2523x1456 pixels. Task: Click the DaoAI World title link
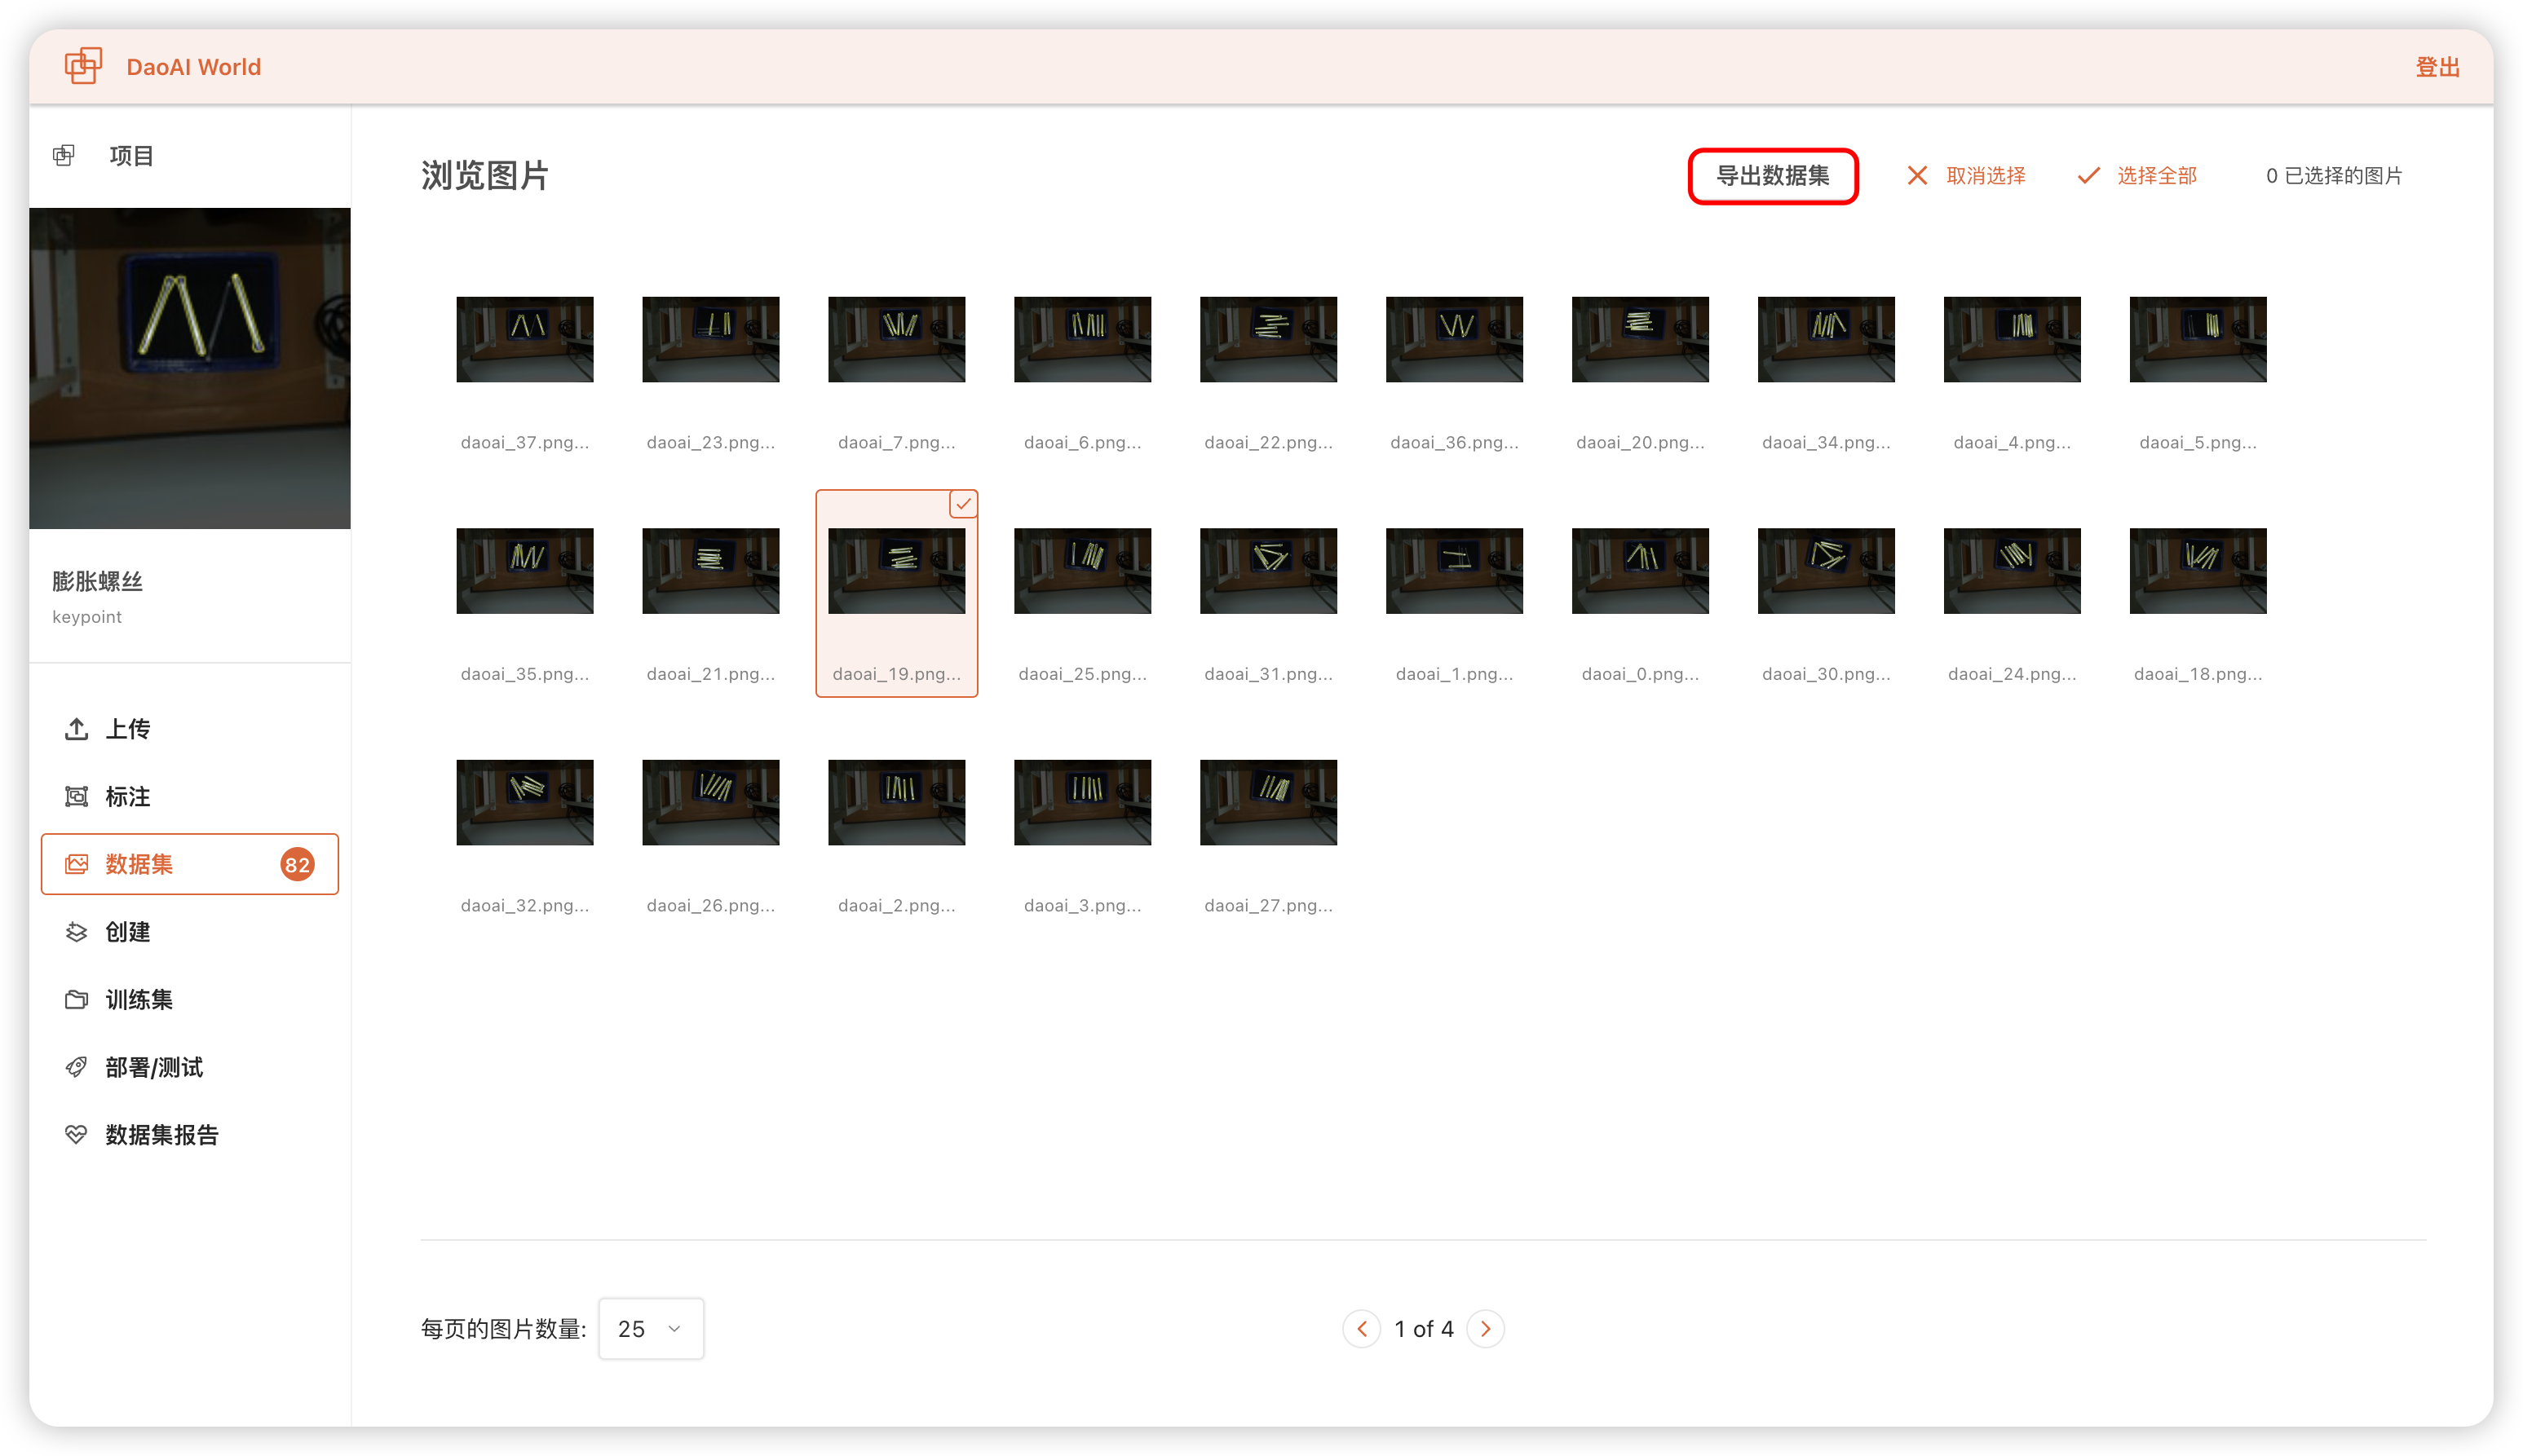[193, 67]
